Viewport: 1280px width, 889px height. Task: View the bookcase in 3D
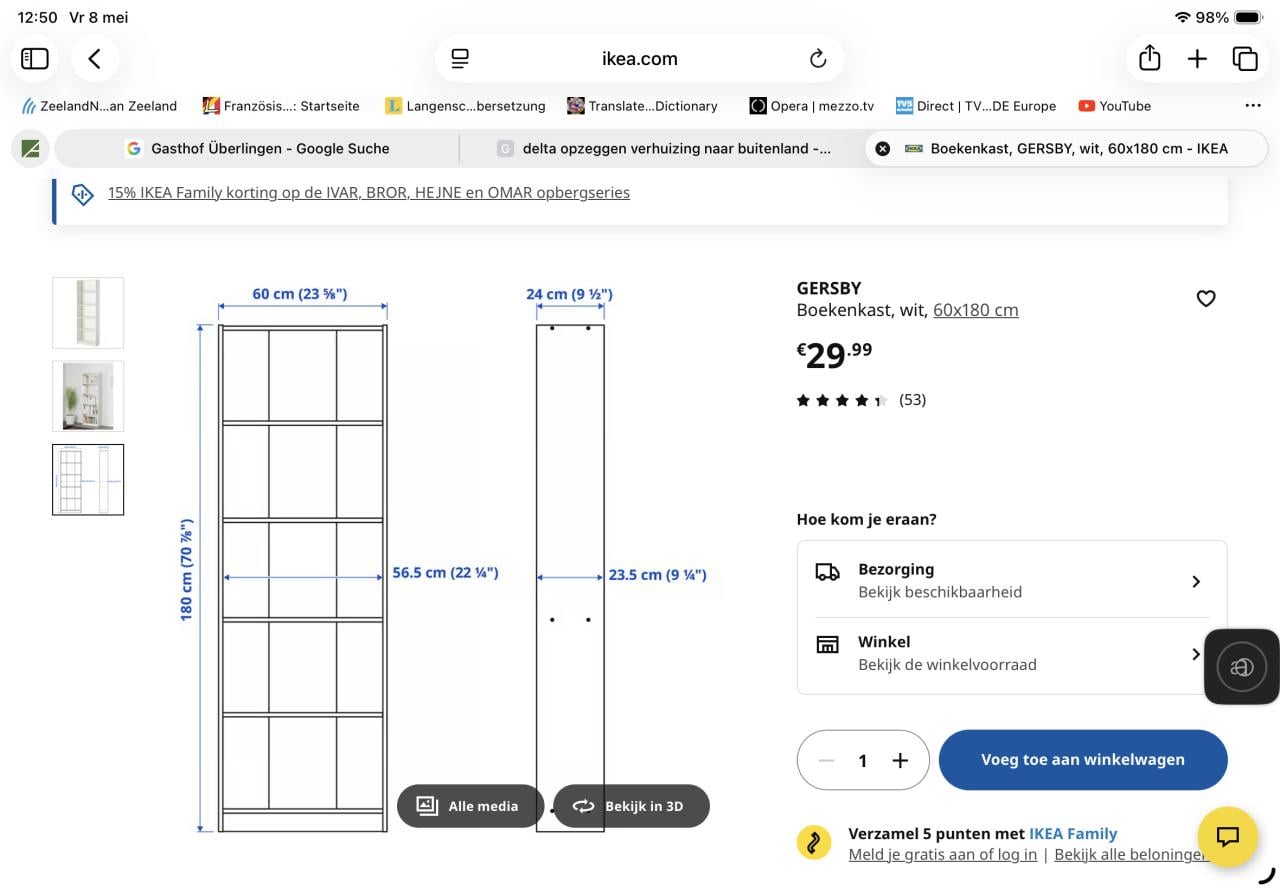631,806
